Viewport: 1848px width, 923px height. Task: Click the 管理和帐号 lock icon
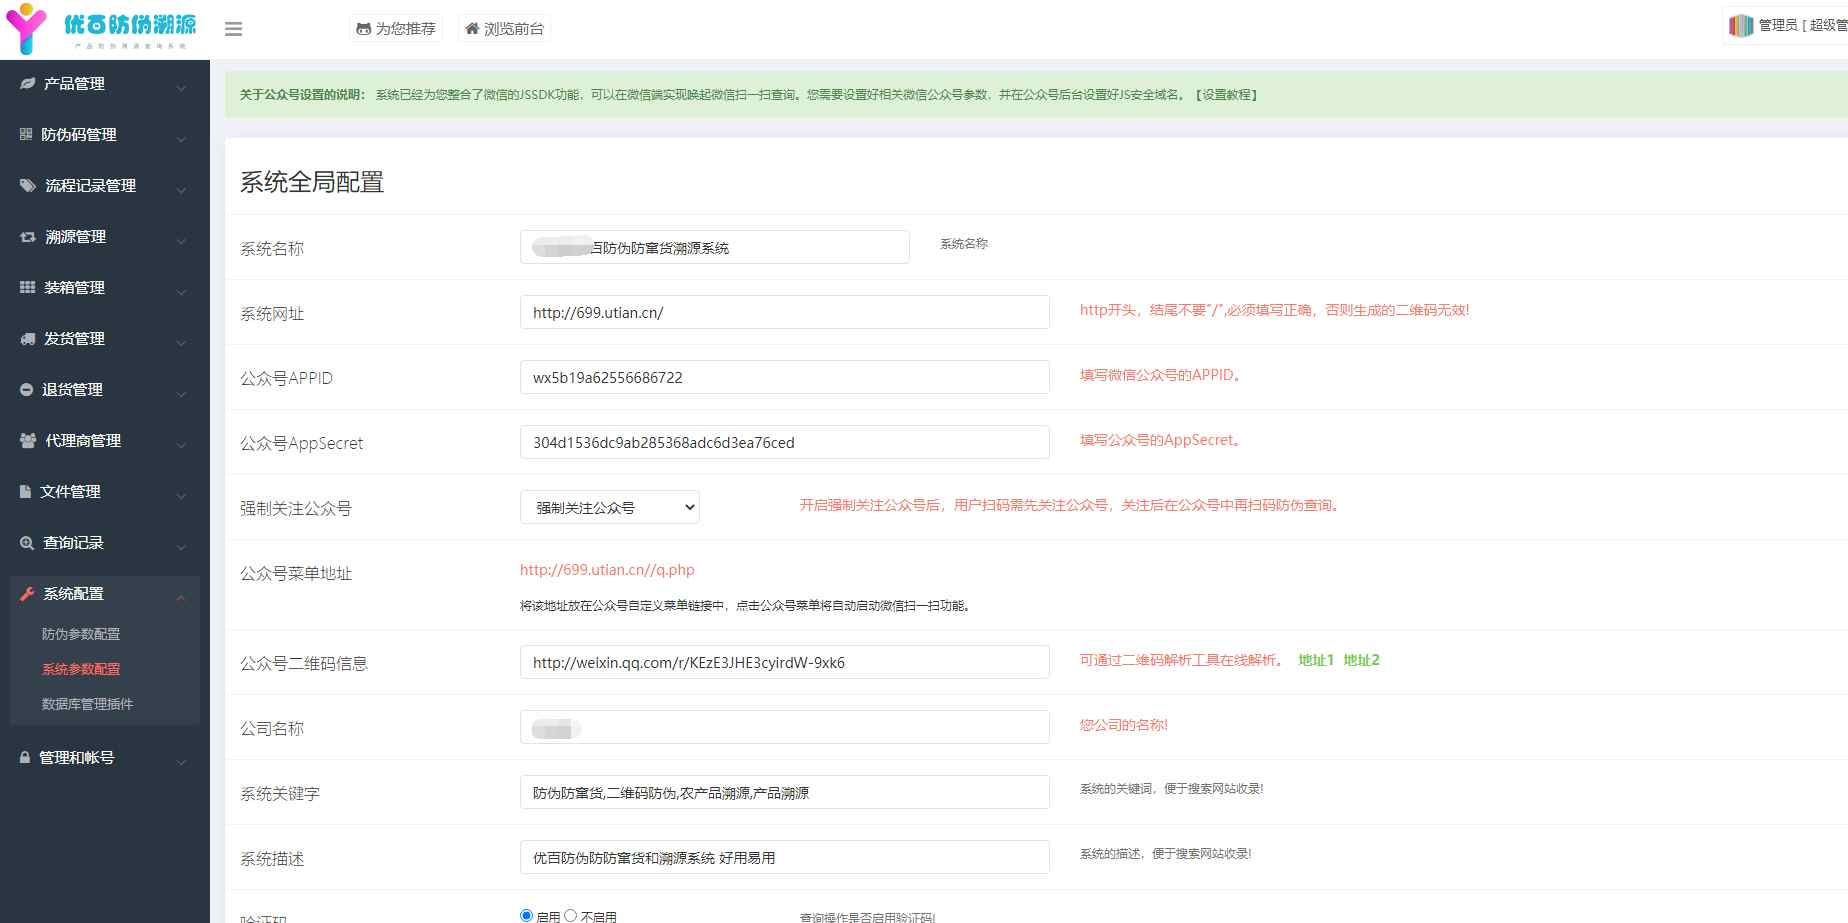pyautogui.click(x=25, y=758)
